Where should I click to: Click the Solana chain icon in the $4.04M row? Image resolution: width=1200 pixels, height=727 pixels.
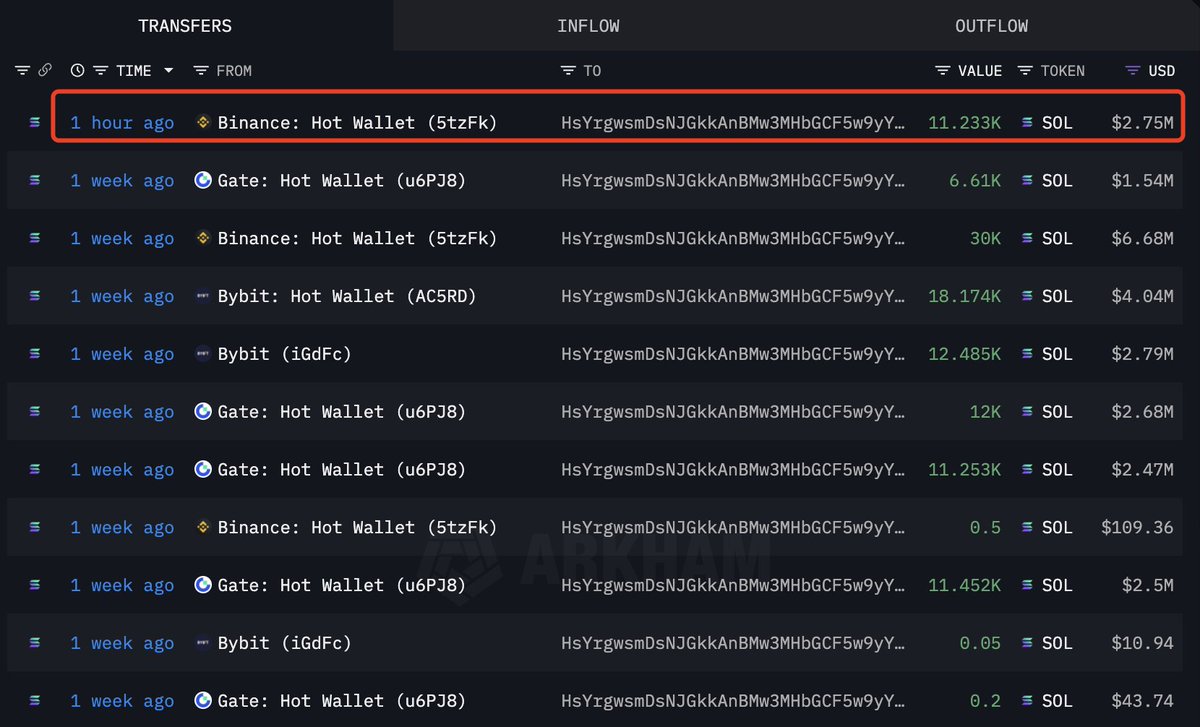[x=36, y=297]
